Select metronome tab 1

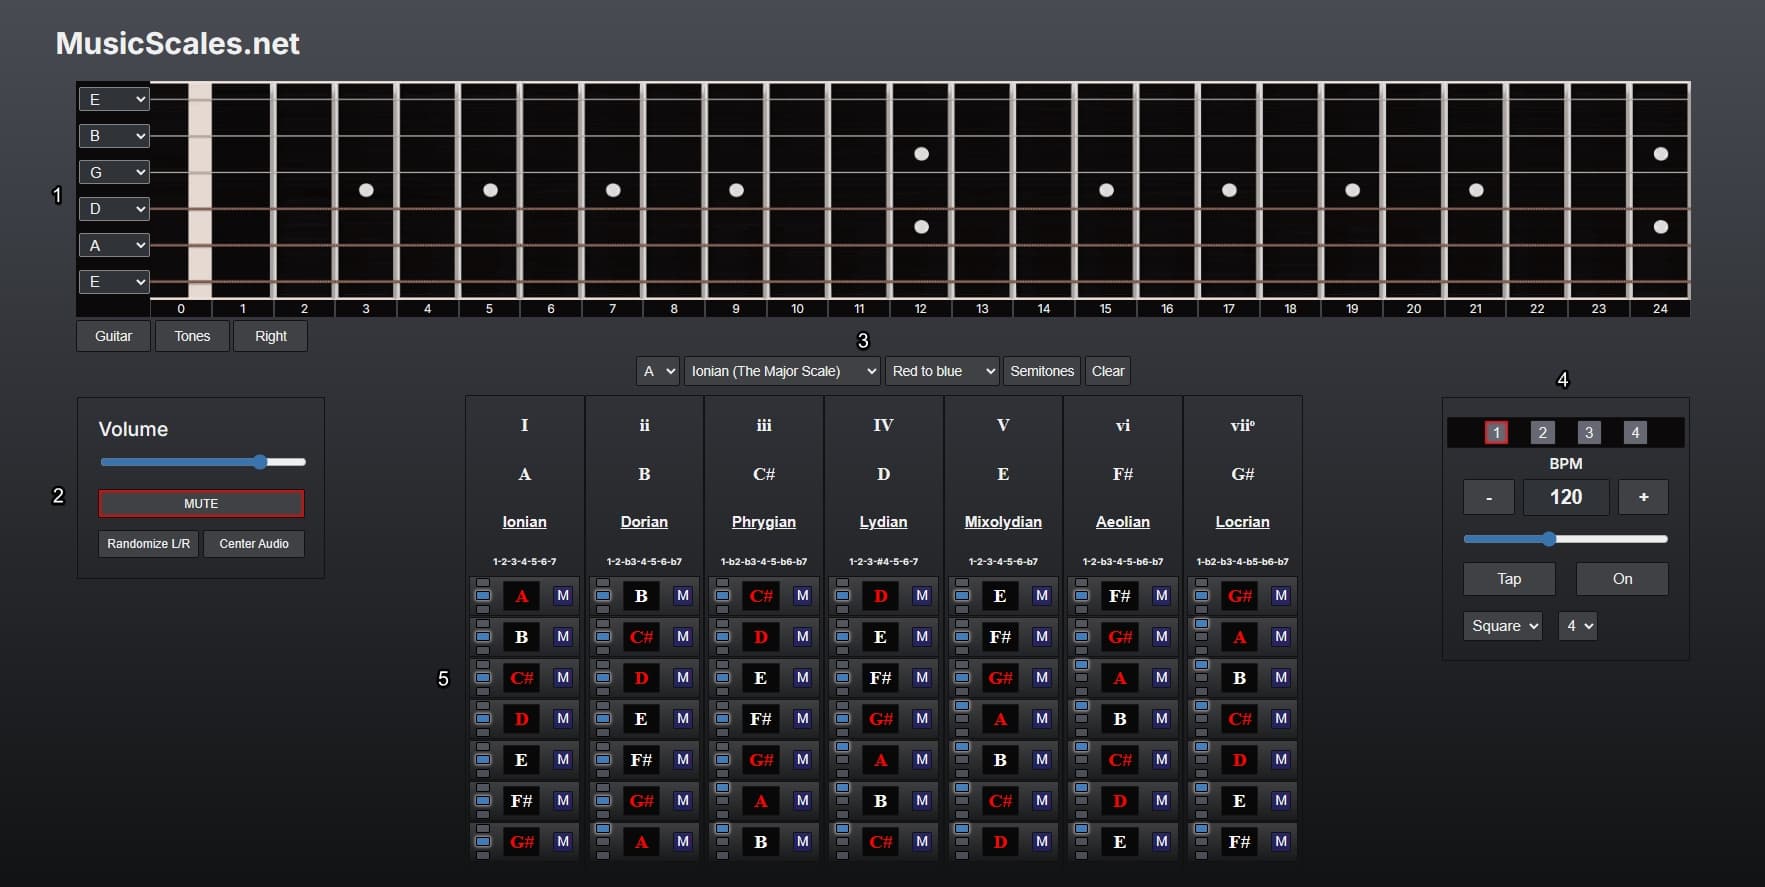point(1496,432)
